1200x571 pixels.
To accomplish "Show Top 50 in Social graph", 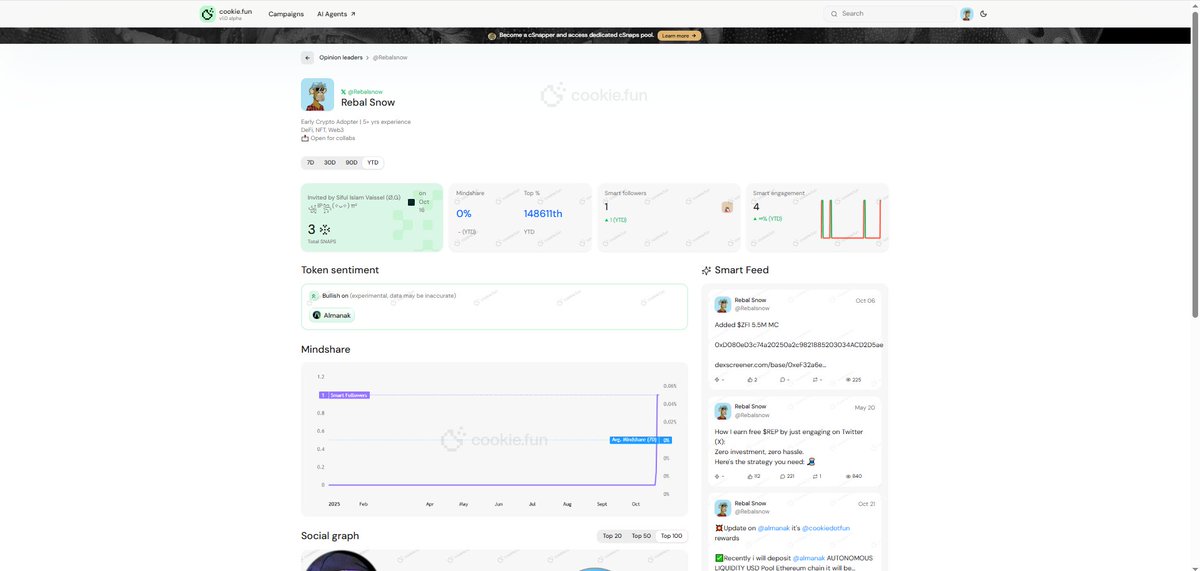I will point(641,536).
